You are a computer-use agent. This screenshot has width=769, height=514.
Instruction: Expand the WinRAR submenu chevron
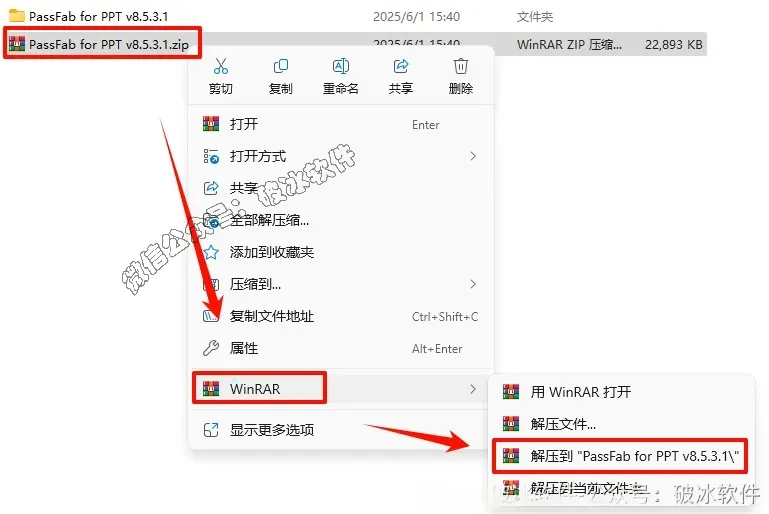coord(473,389)
